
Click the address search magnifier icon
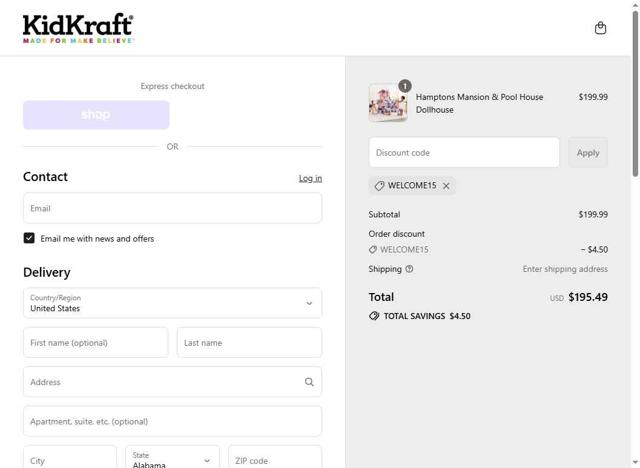(x=309, y=382)
